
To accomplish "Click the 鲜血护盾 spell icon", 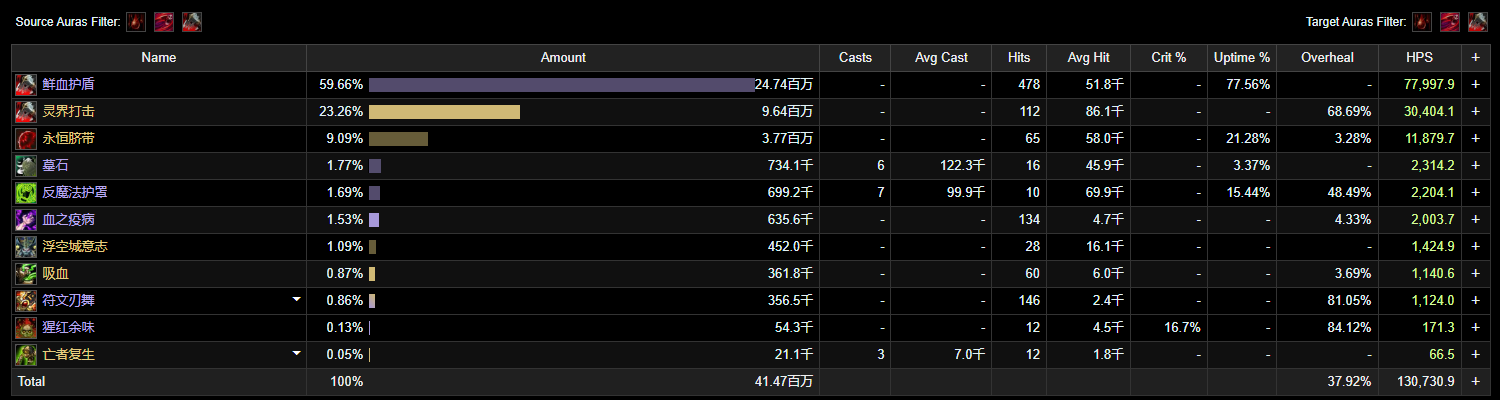I will pyautogui.click(x=26, y=85).
